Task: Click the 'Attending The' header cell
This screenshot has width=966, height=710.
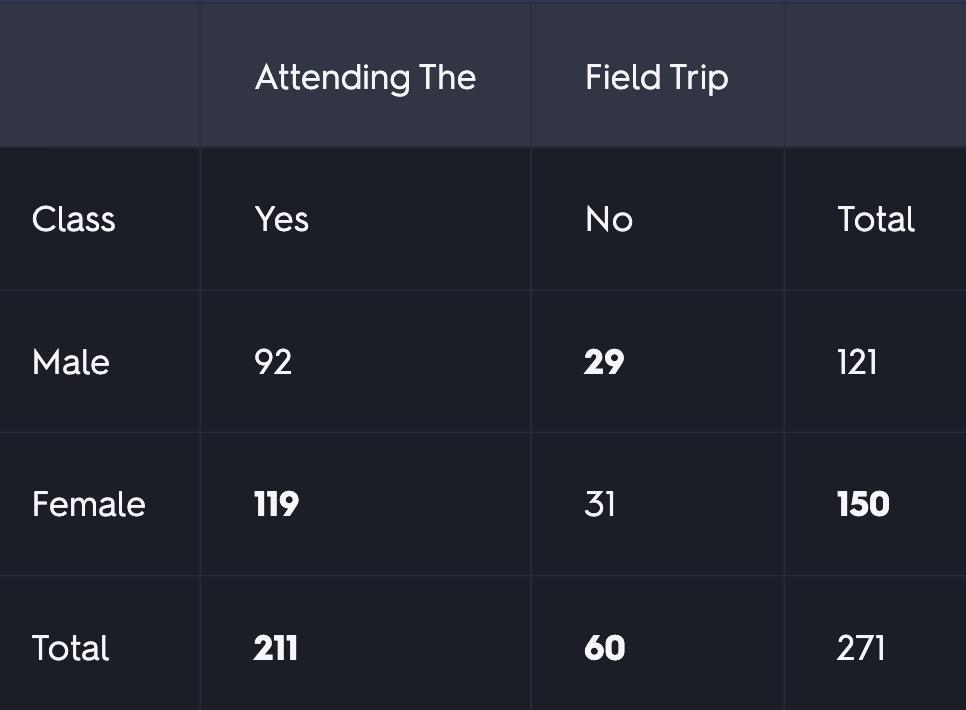Action: pos(365,78)
